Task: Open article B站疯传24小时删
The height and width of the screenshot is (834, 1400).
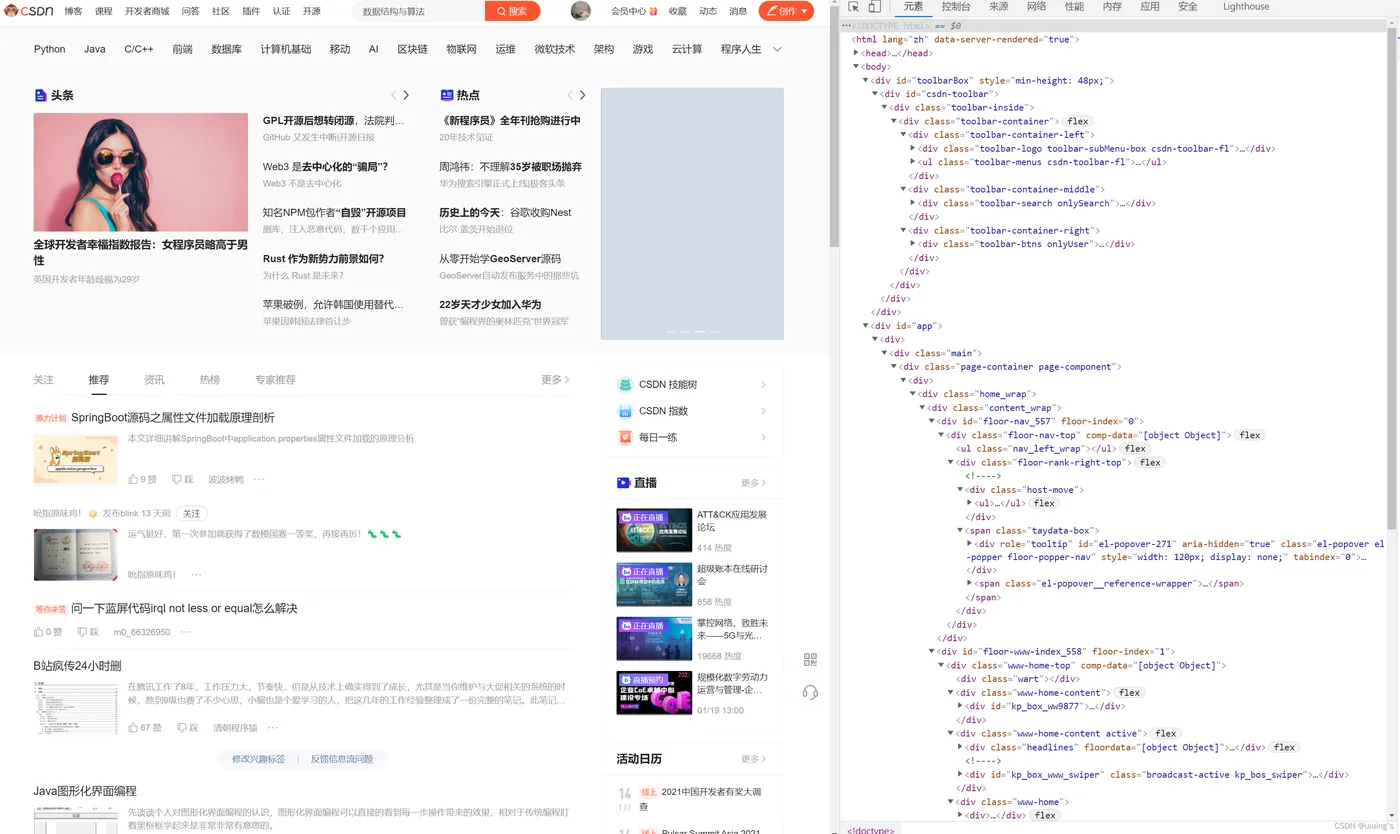Action: 77,666
